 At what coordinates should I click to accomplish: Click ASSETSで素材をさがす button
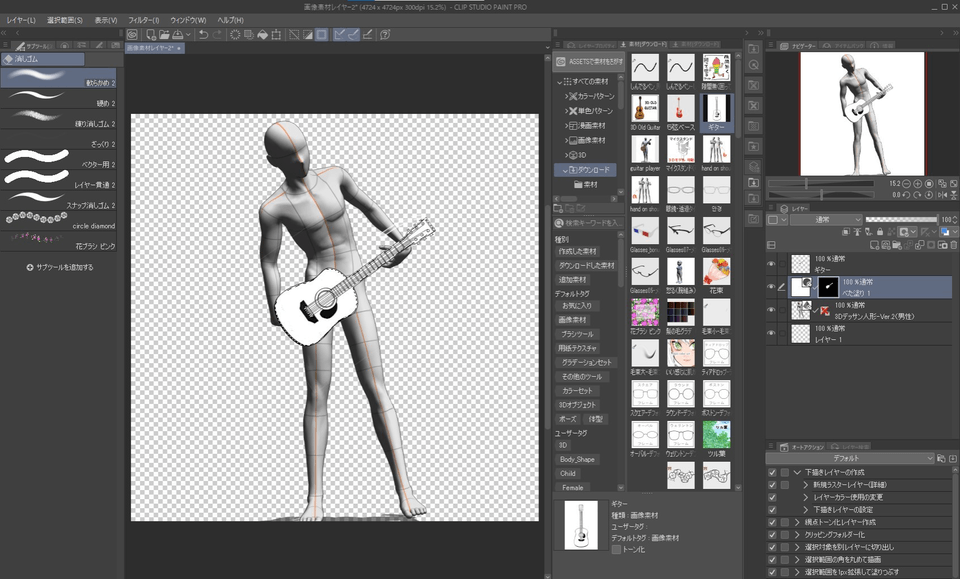[x=589, y=61]
